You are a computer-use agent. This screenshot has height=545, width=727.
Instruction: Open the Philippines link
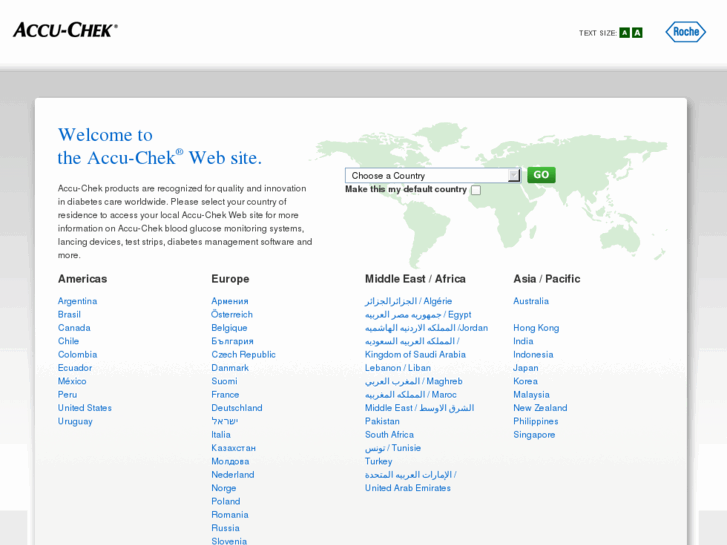tap(536, 422)
